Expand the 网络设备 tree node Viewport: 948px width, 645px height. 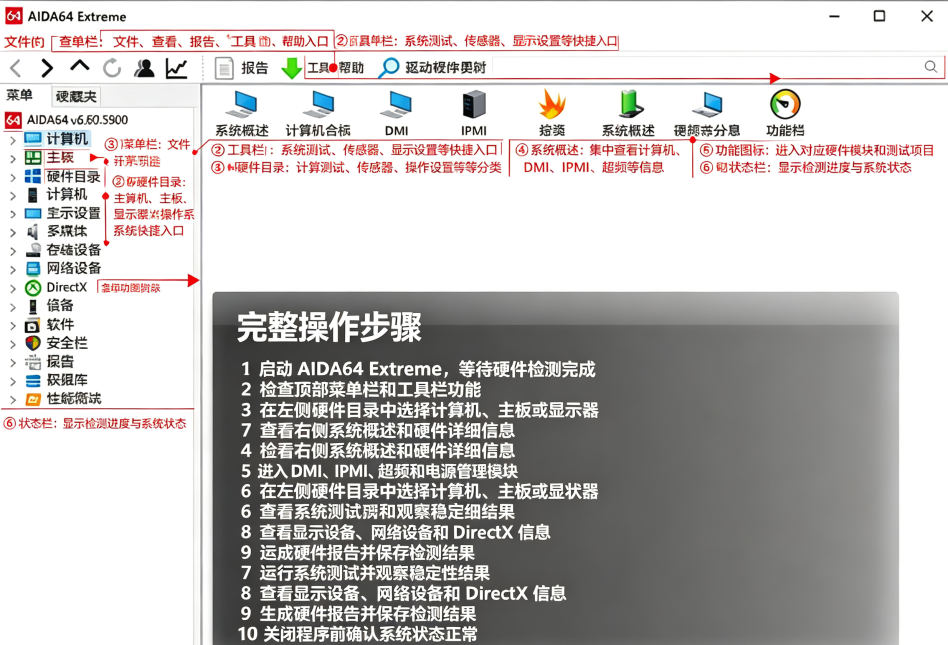point(13,270)
